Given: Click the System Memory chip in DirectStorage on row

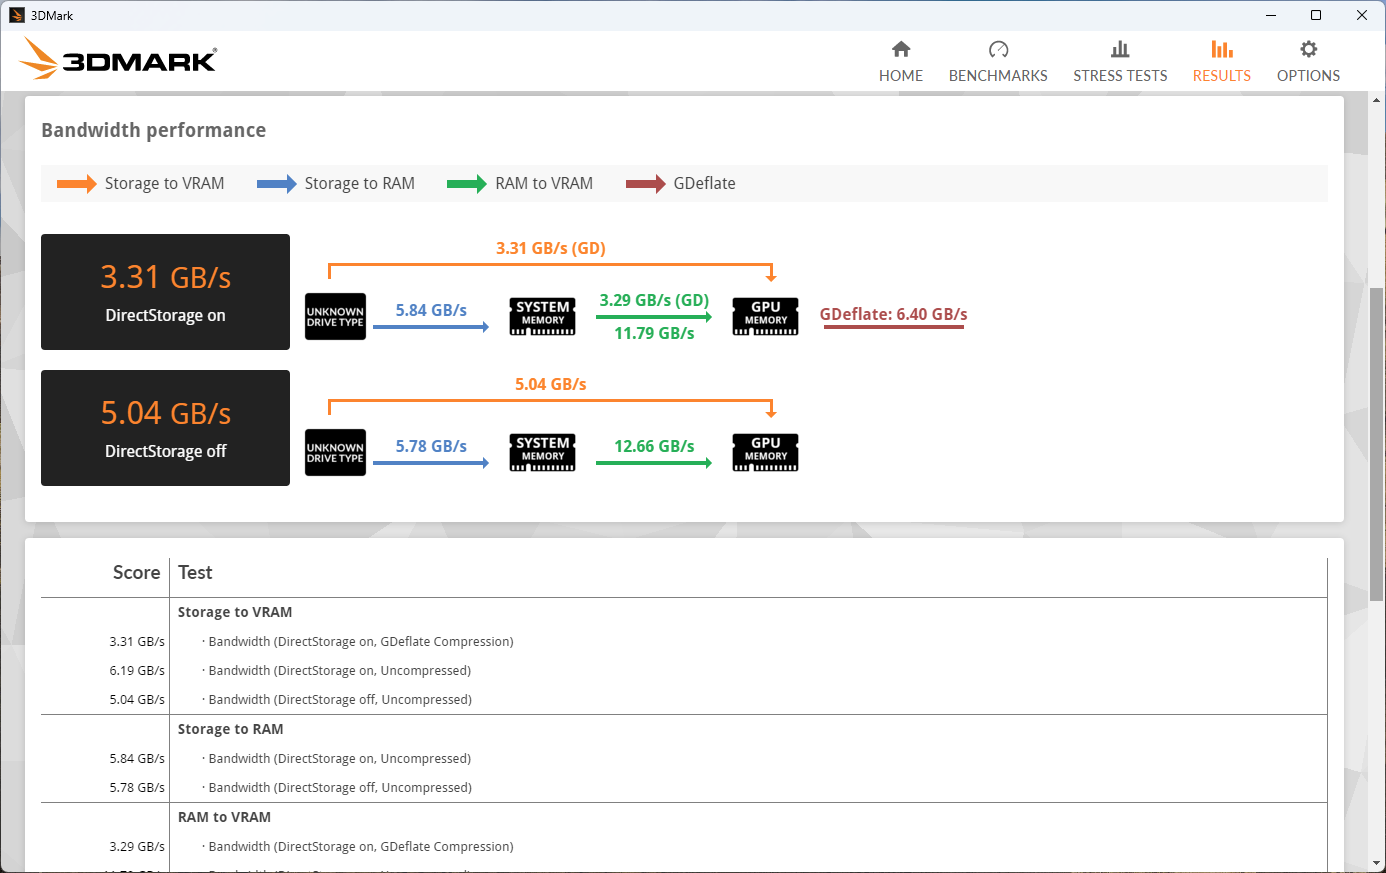Looking at the screenshot, I should coord(543,316).
